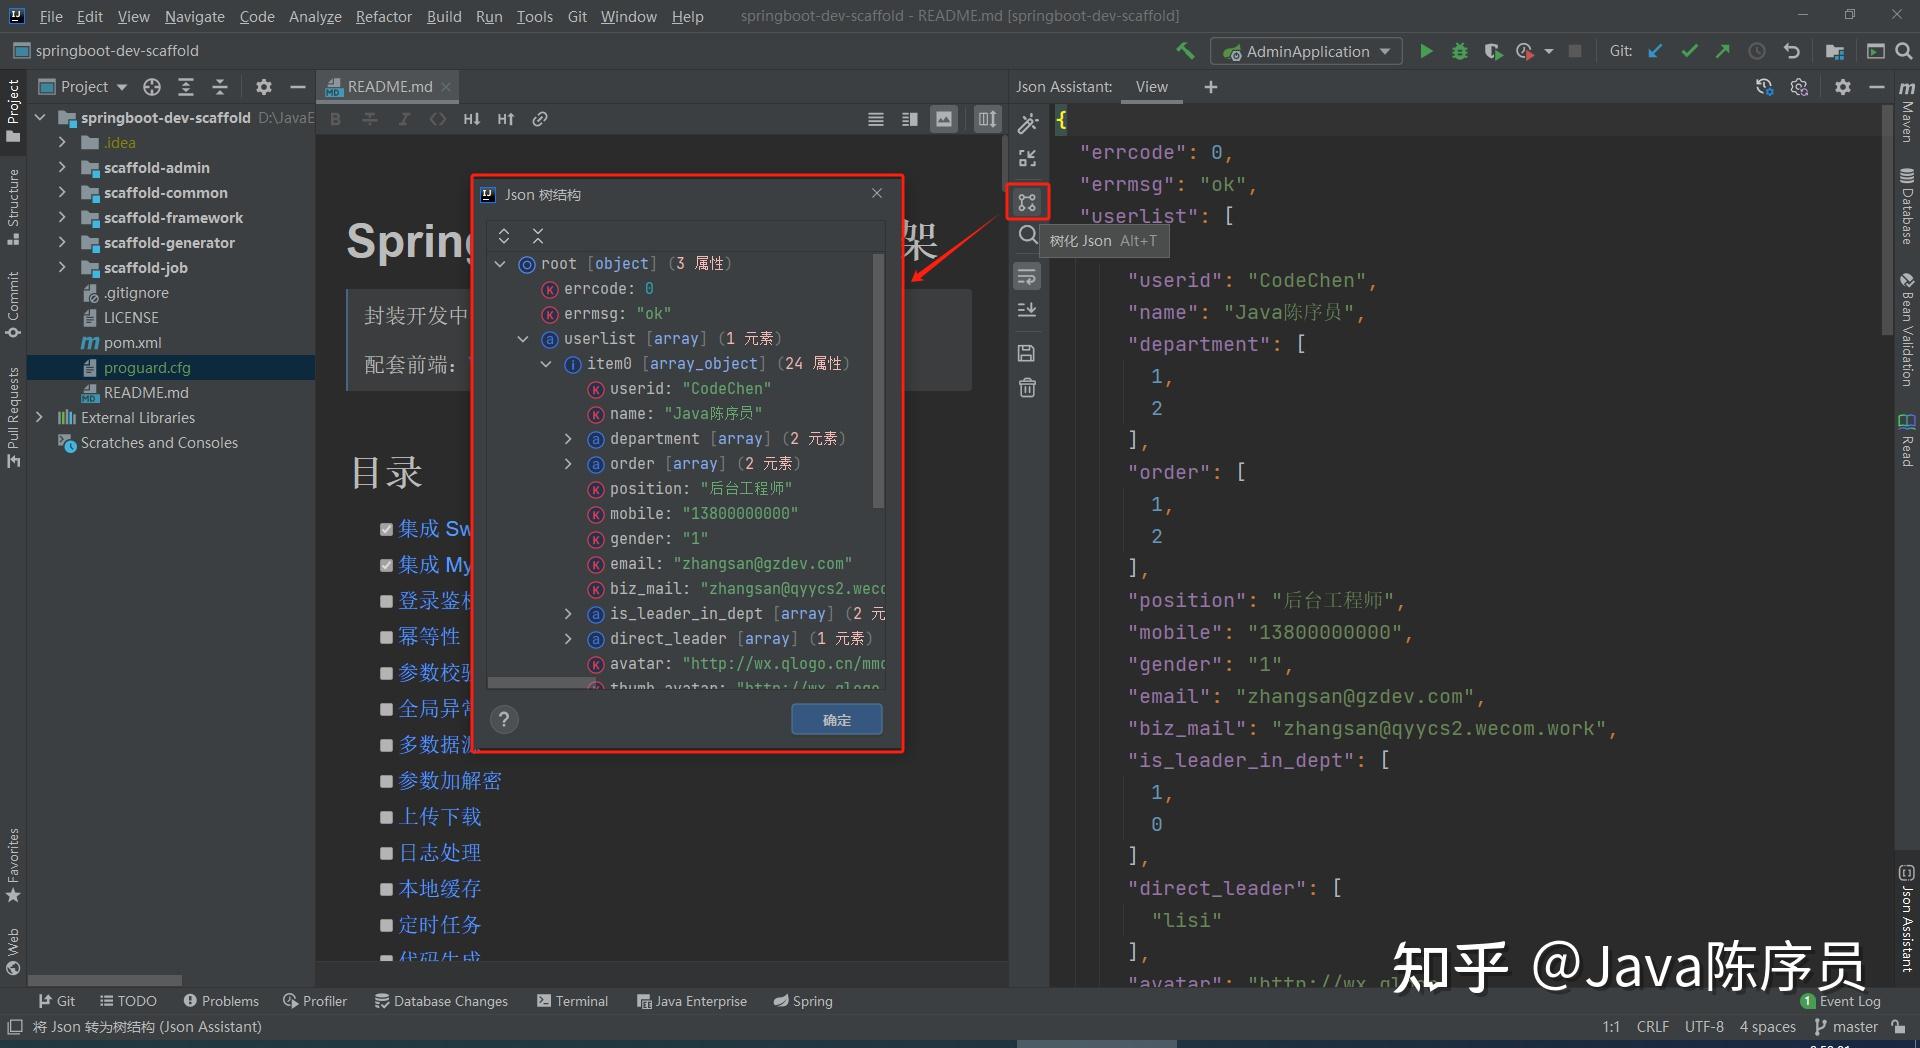Open the tree view Json icon highlighted in red
Image resolution: width=1920 pixels, height=1048 pixels.
tap(1027, 202)
